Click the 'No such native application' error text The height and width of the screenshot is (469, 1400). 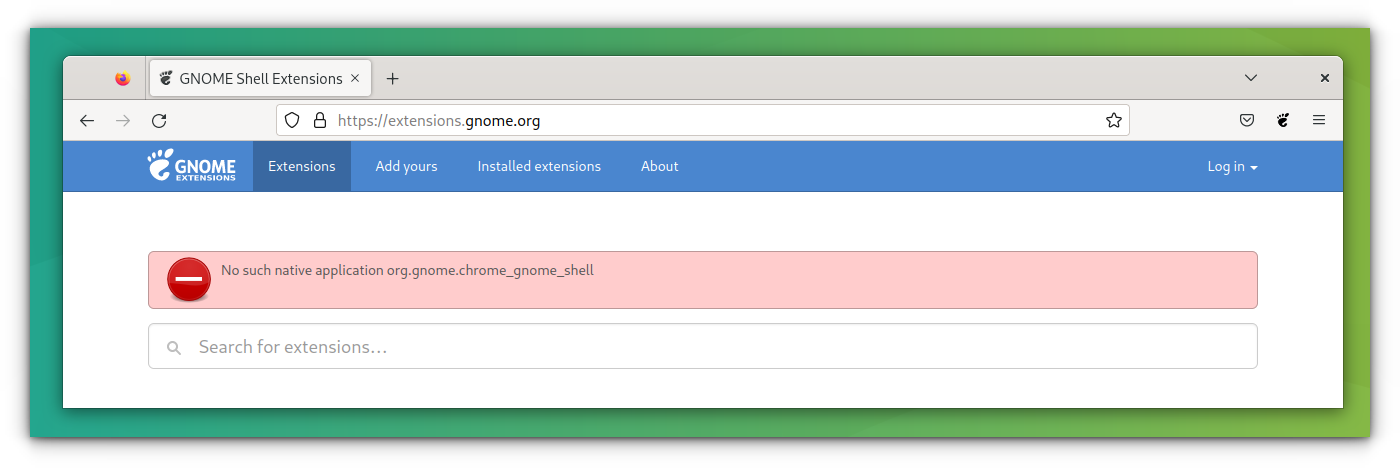407,270
